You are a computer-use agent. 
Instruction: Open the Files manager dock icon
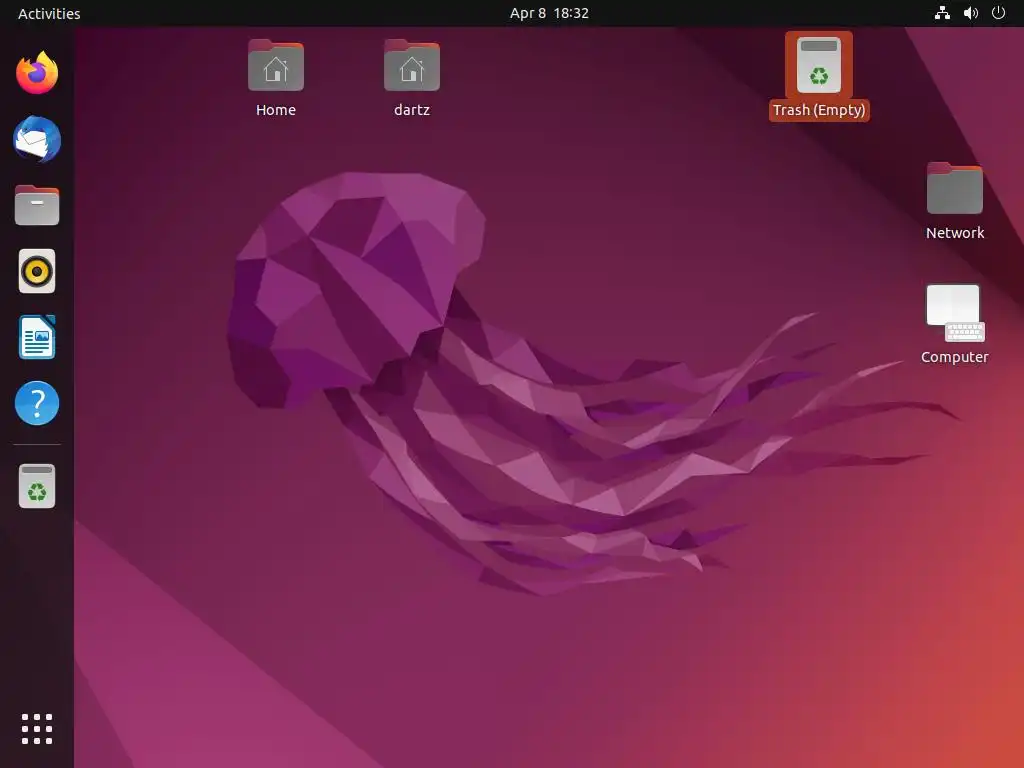coord(37,205)
